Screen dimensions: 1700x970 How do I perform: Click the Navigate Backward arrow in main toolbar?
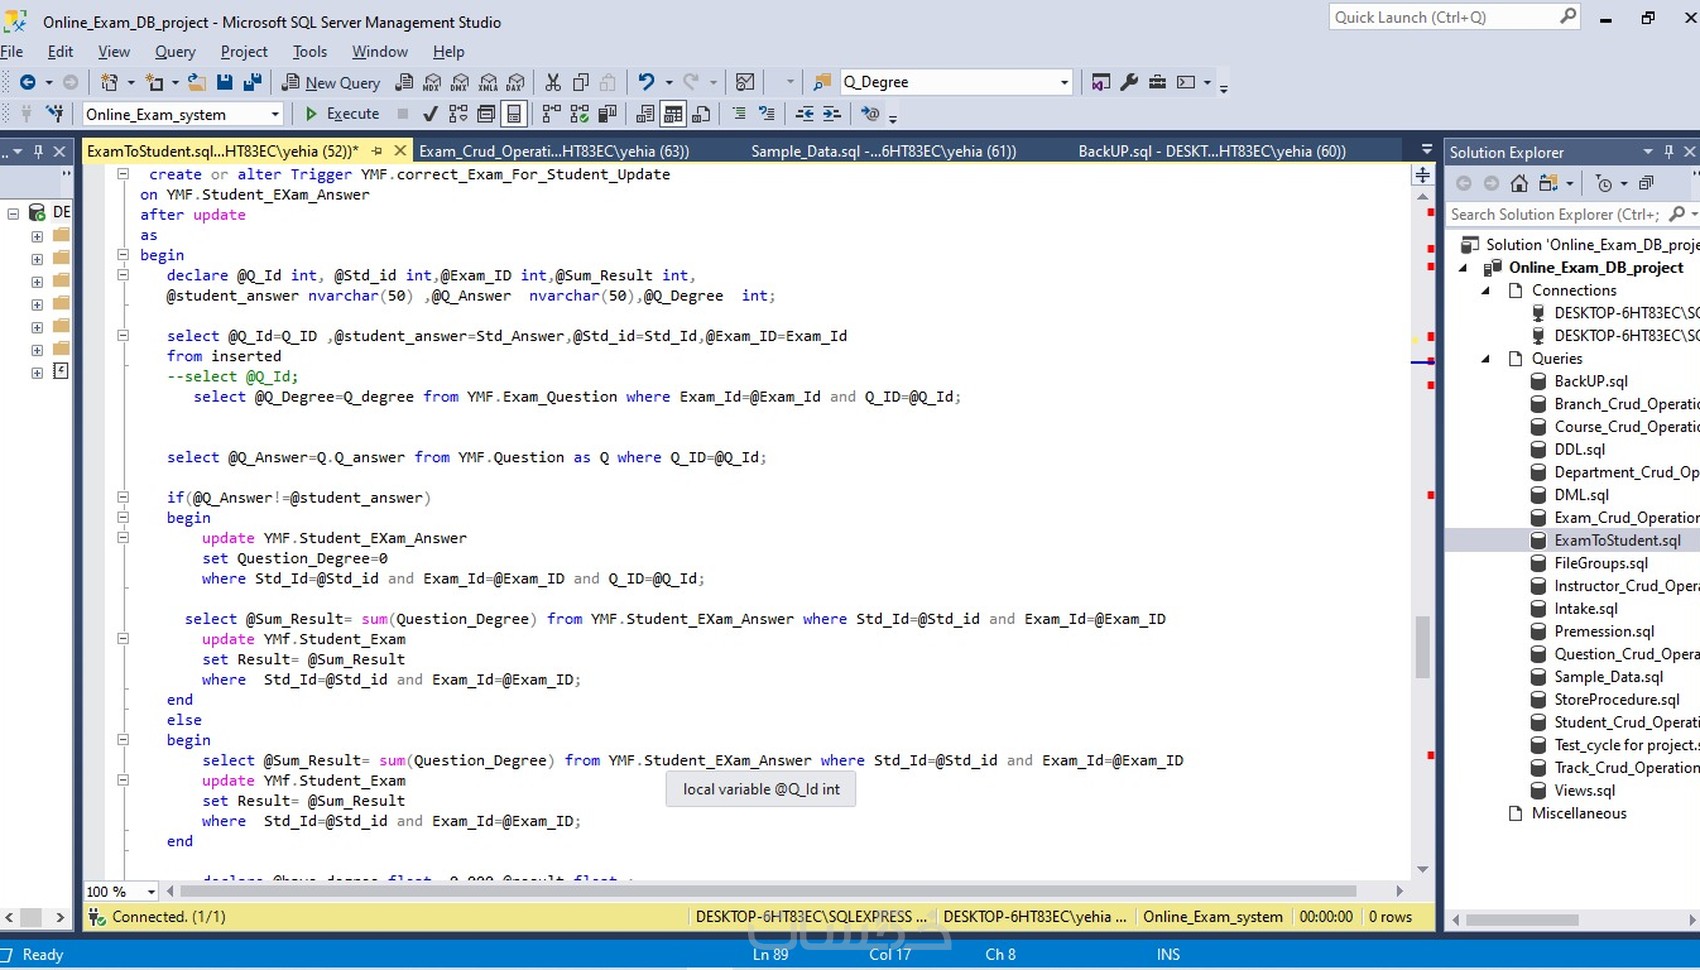click(28, 82)
